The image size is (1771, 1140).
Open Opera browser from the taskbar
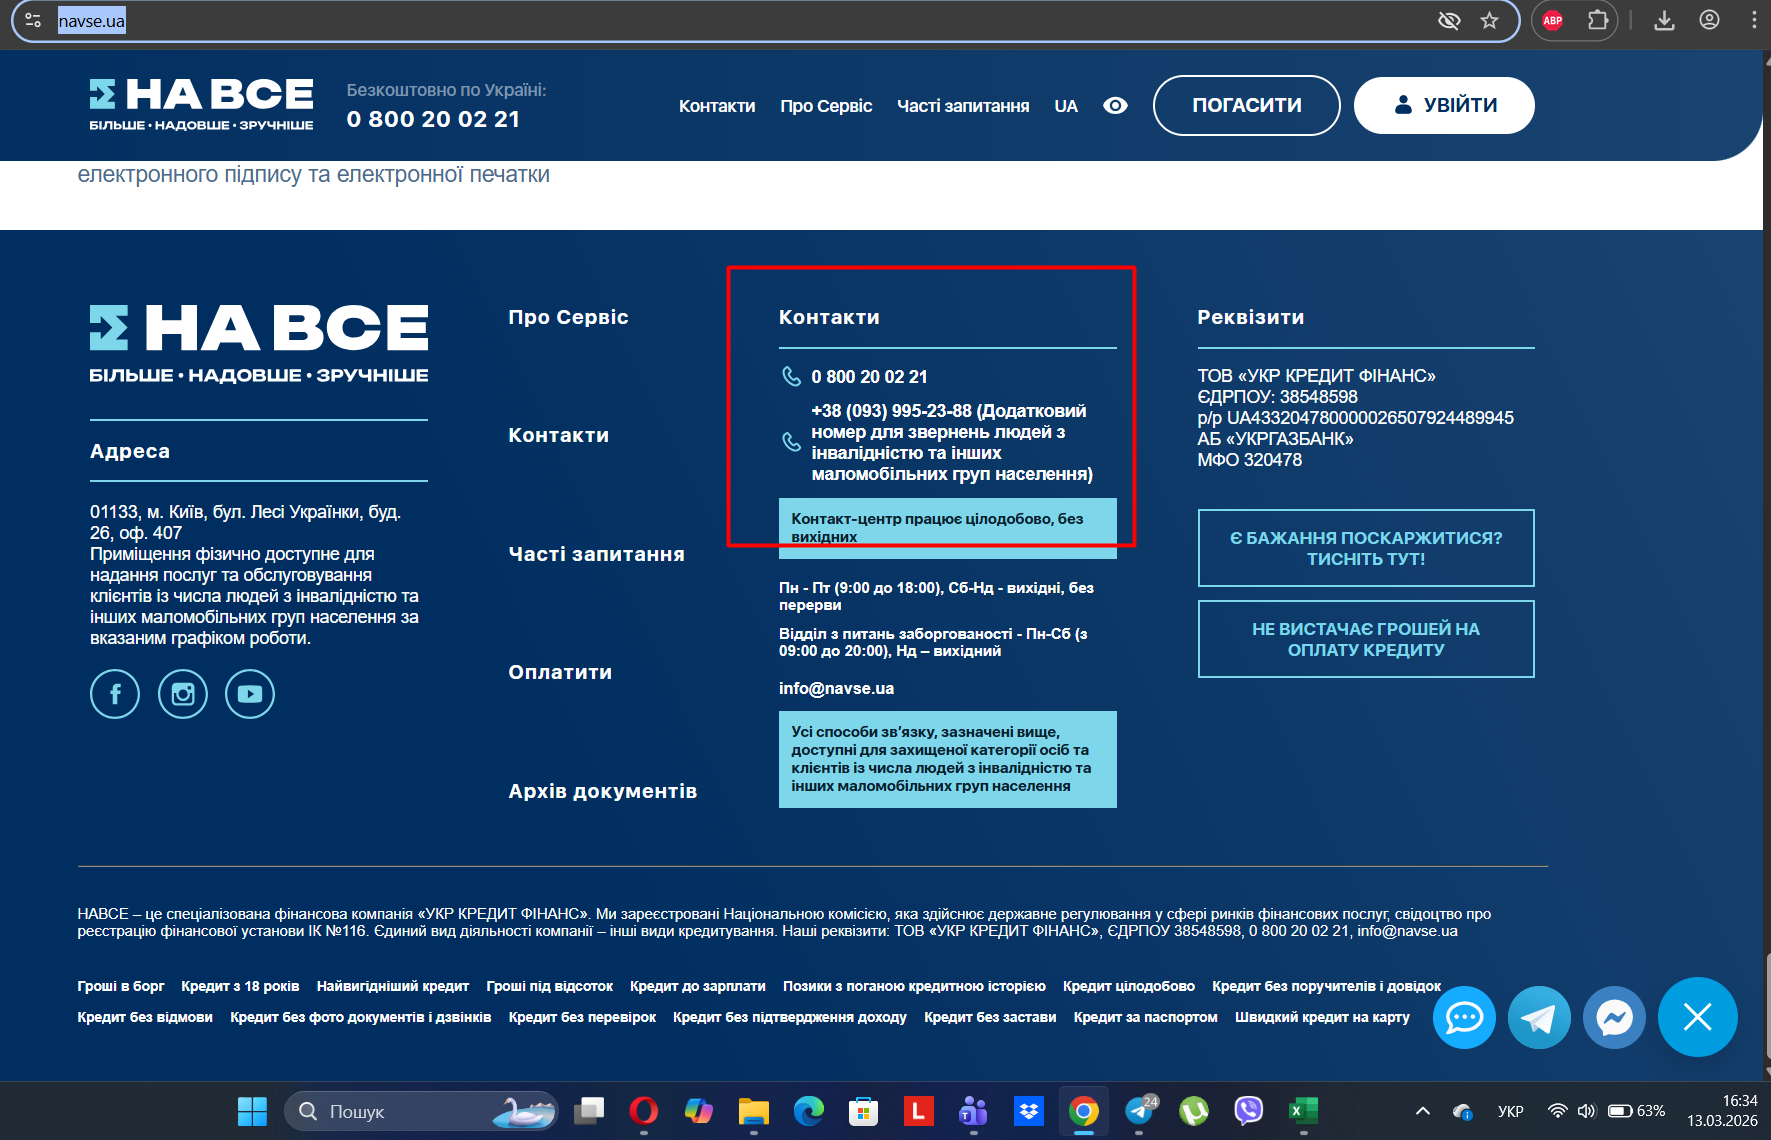643,1111
